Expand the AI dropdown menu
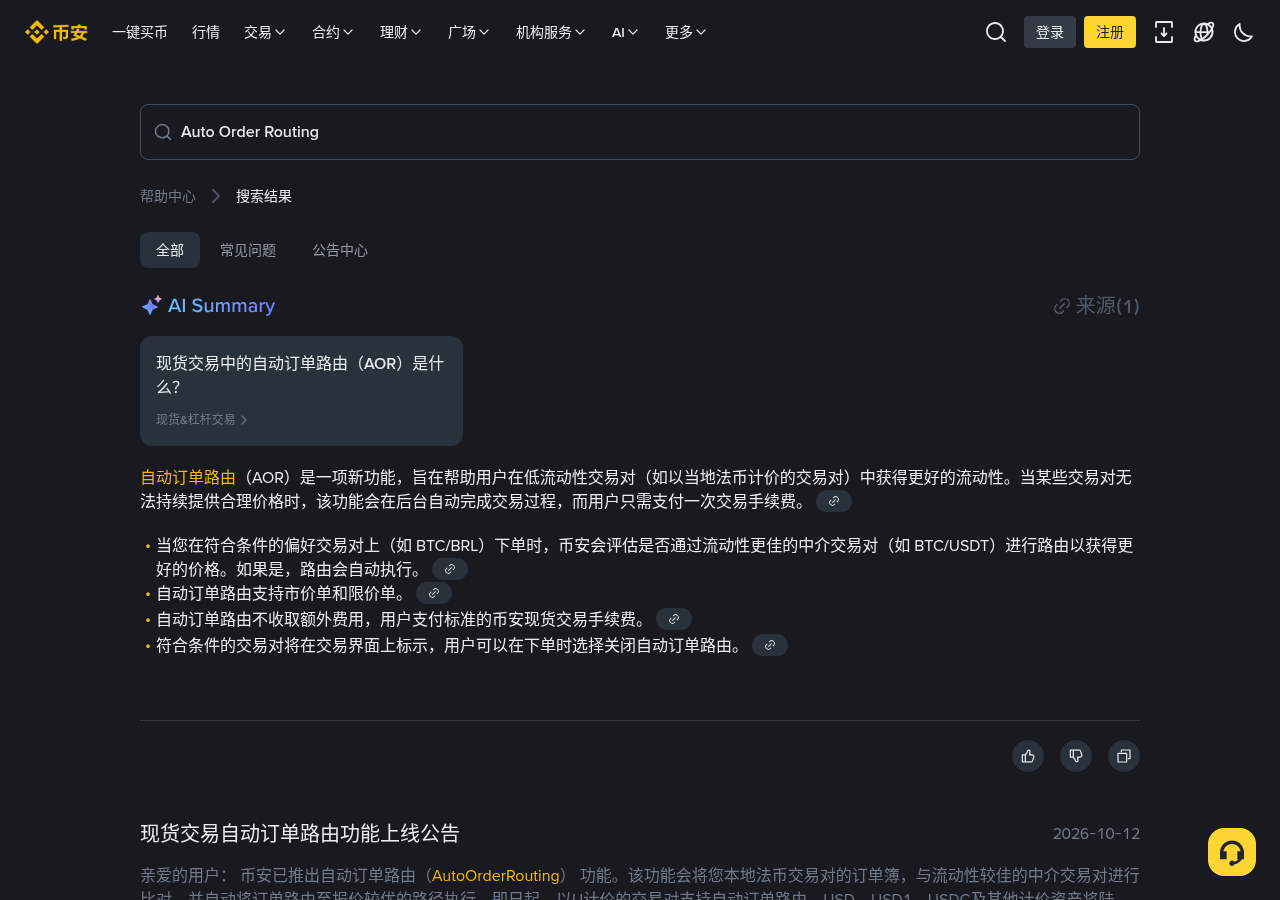The height and width of the screenshot is (900, 1280). point(625,32)
